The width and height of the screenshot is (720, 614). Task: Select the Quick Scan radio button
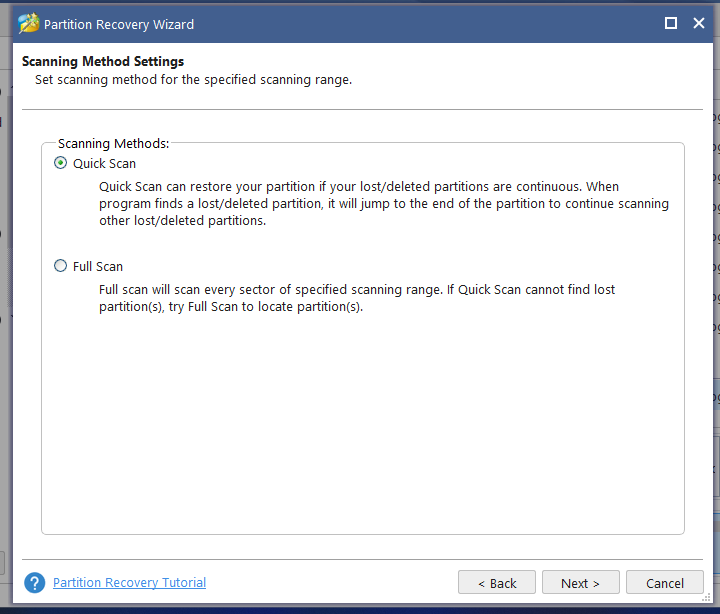tap(60, 163)
